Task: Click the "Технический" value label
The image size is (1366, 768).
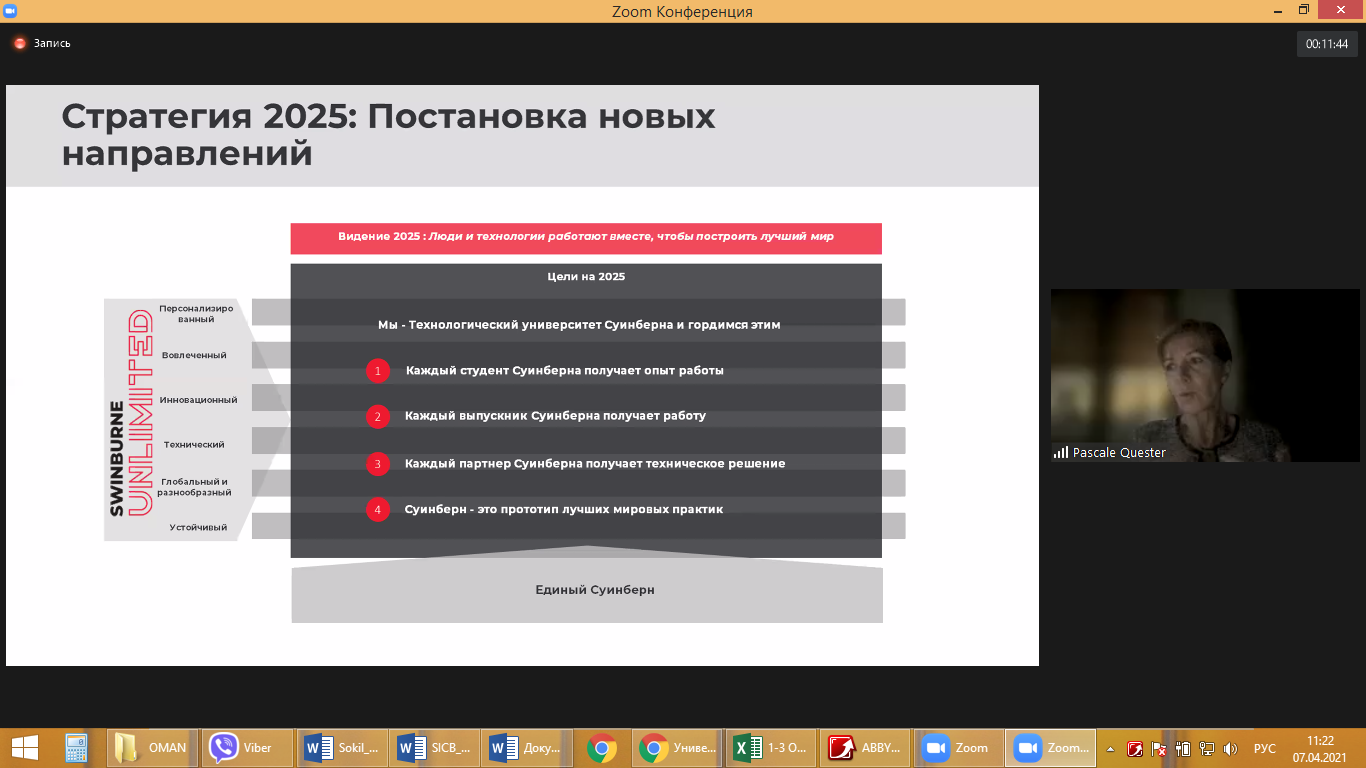Action: (x=194, y=444)
